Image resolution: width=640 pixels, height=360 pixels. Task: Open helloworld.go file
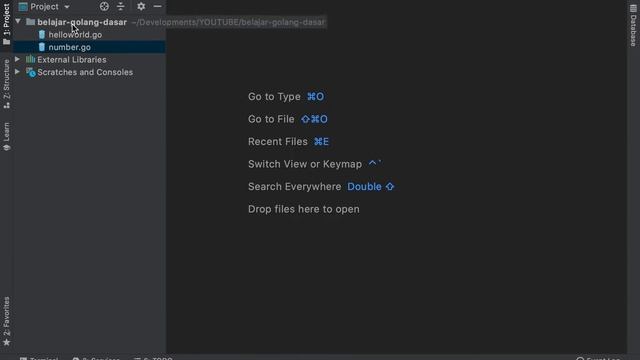click(x=75, y=35)
